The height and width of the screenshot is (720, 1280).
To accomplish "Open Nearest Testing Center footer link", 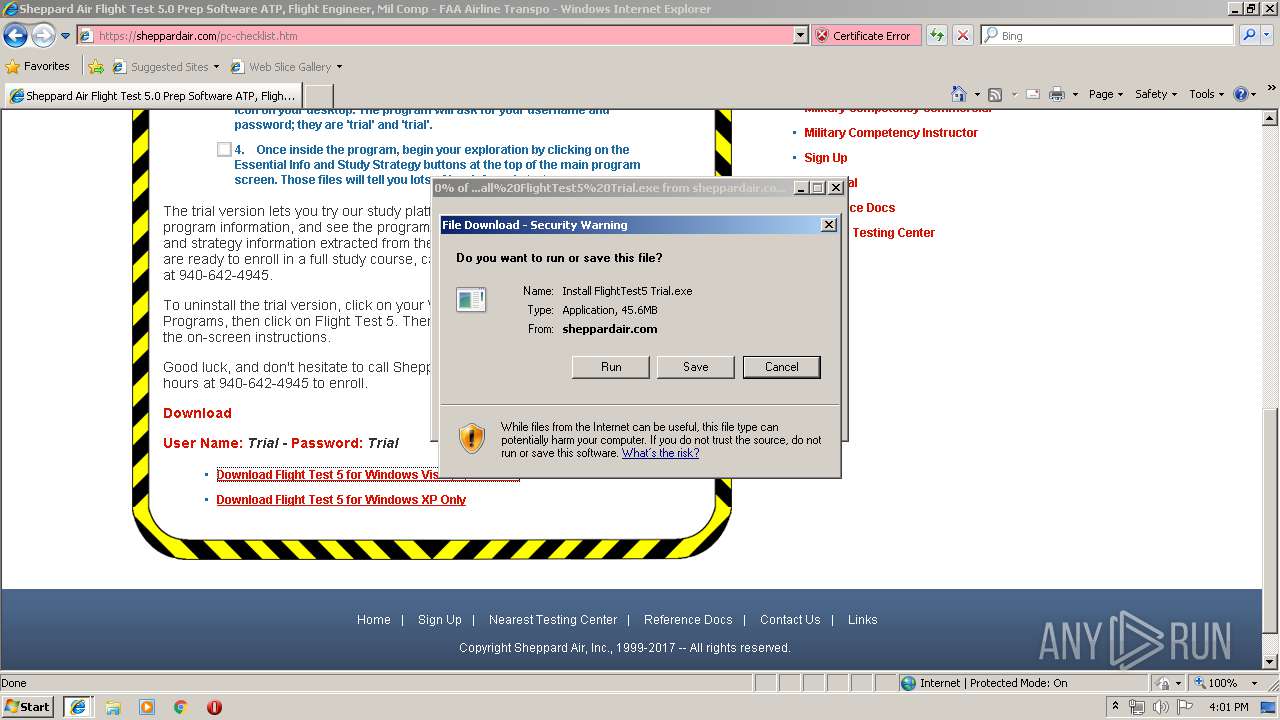I will (553, 620).
